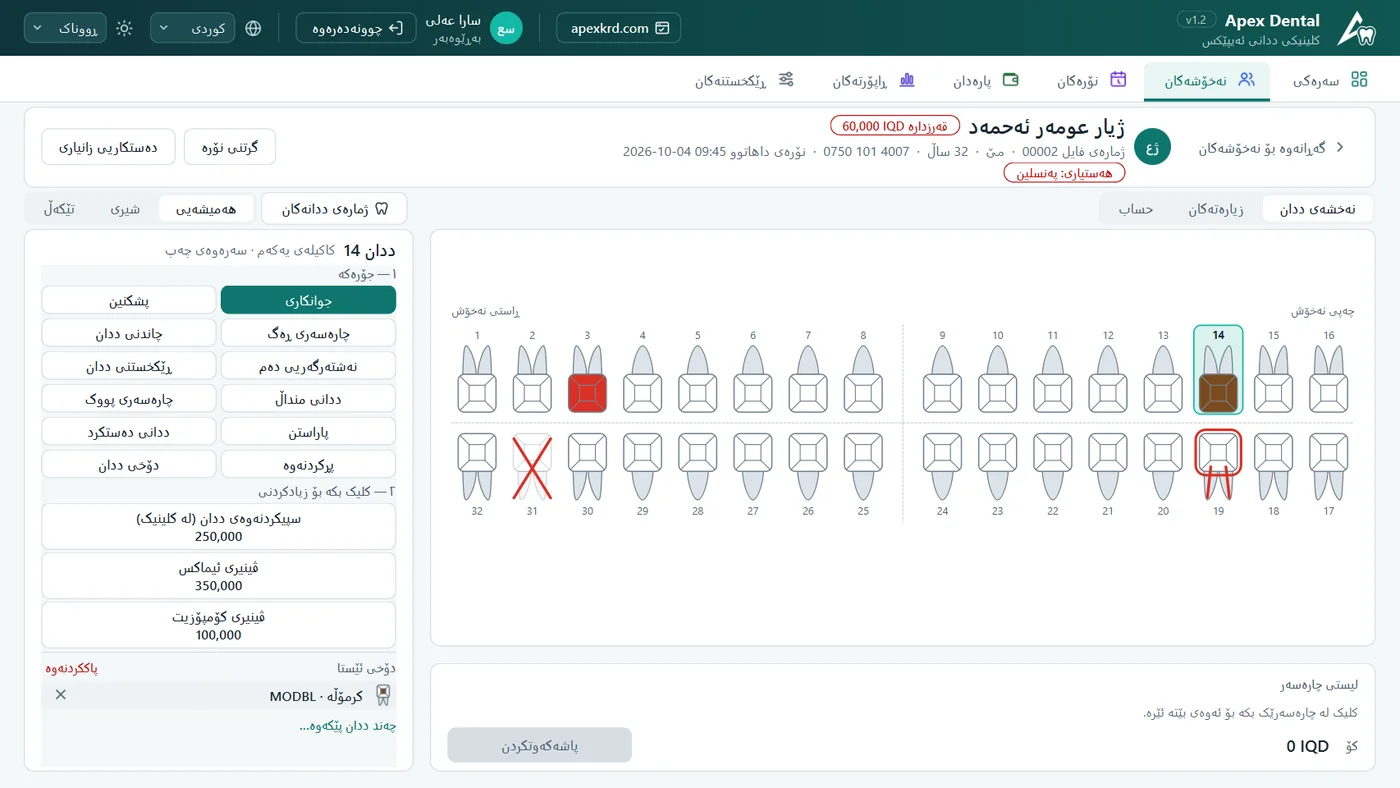Image resolution: width=1400 pixels, height=788 pixels.
Task: Add ڤینیری کۆمپۆزیت 100,000 treatment
Action: point(219,626)
